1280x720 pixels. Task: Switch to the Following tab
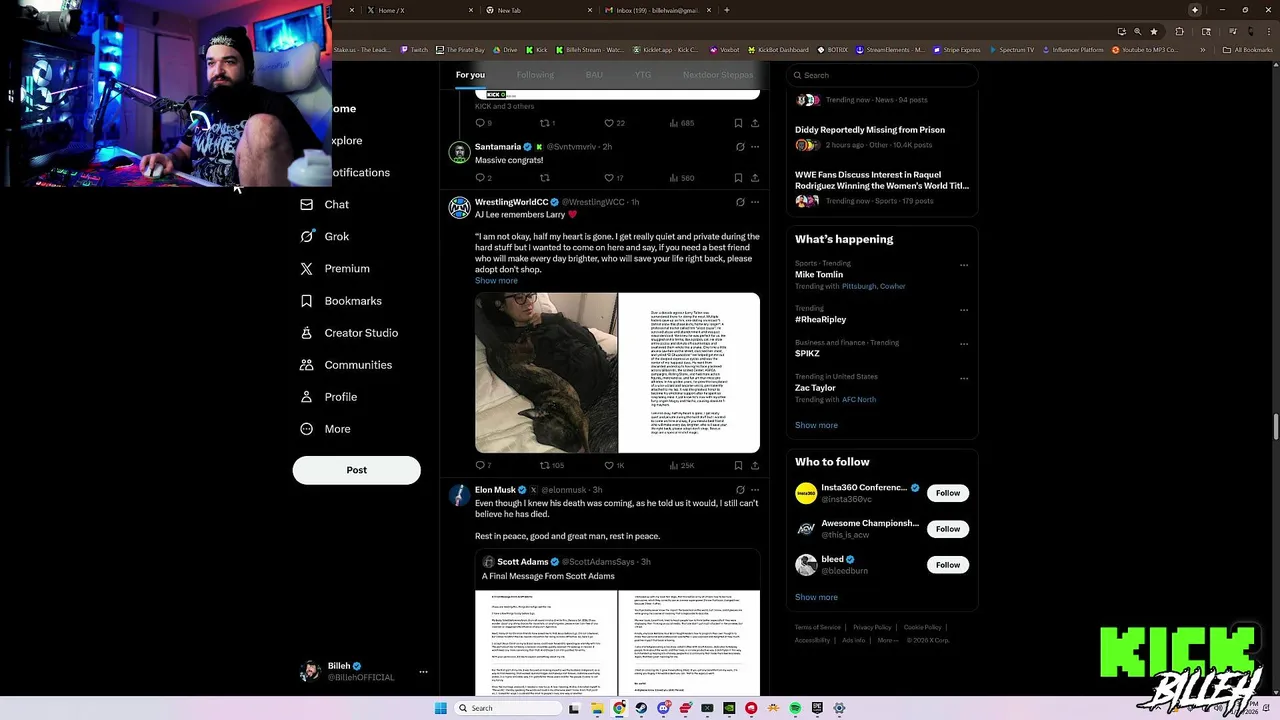pos(535,75)
